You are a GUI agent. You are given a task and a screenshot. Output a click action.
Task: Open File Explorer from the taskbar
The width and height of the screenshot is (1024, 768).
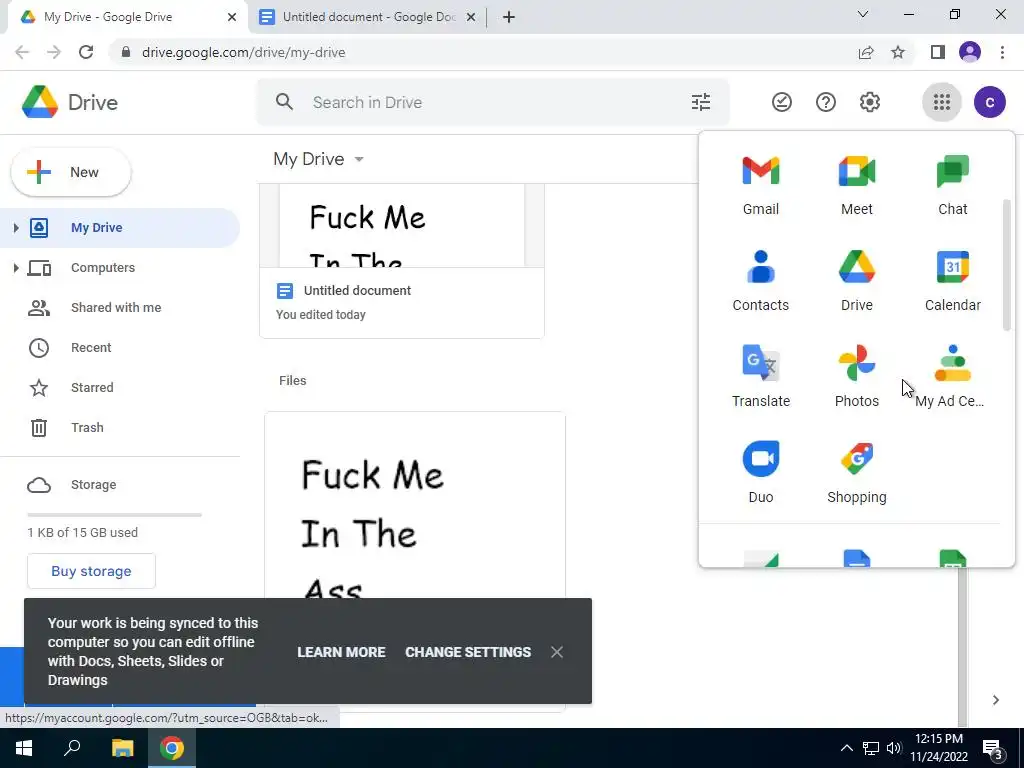point(122,748)
